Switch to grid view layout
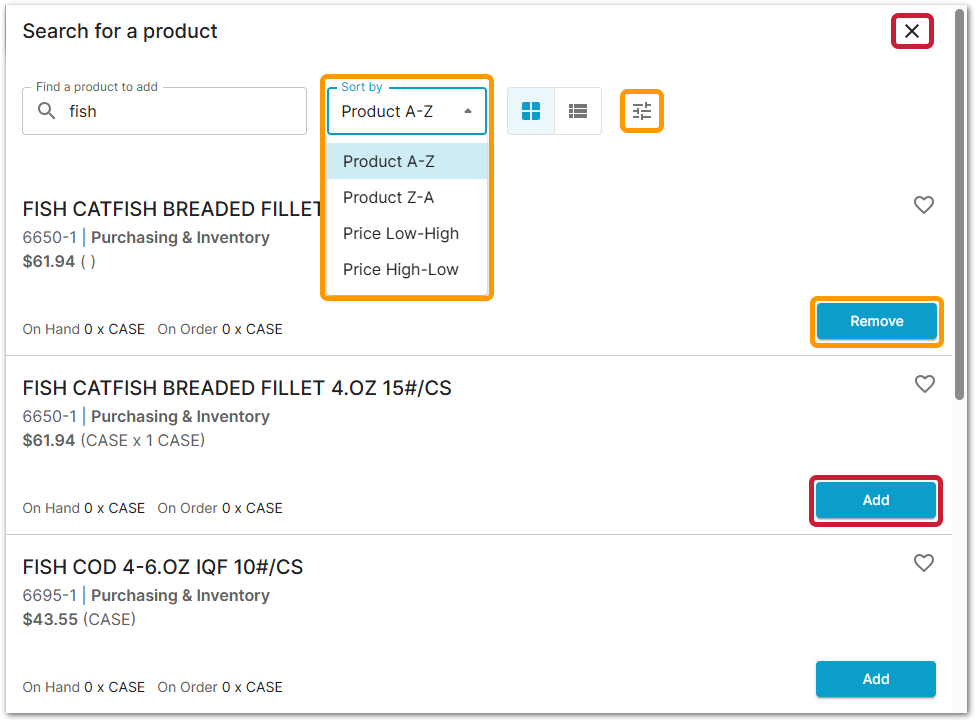 tap(531, 111)
